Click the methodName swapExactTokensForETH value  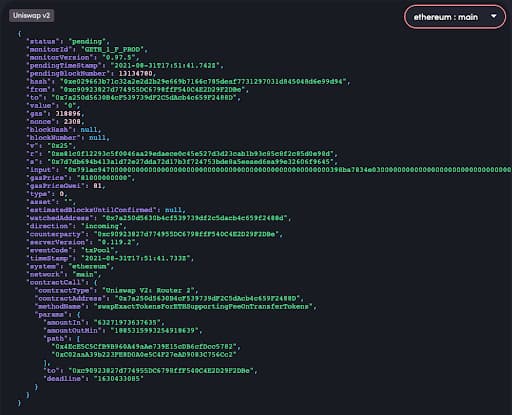(x=203, y=306)
